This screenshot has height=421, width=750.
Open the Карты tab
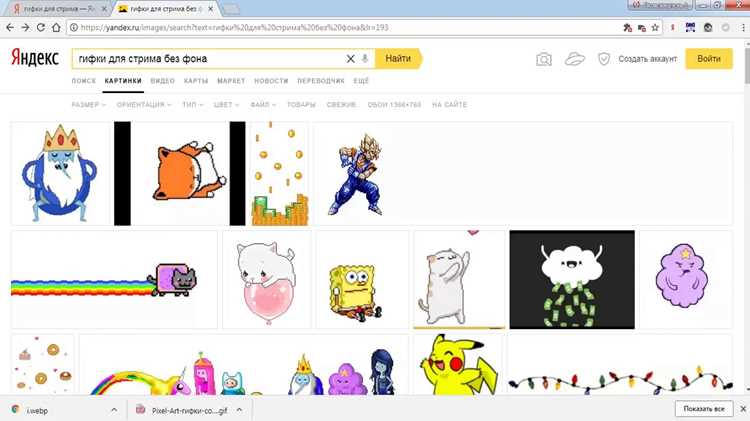(196, 81)
